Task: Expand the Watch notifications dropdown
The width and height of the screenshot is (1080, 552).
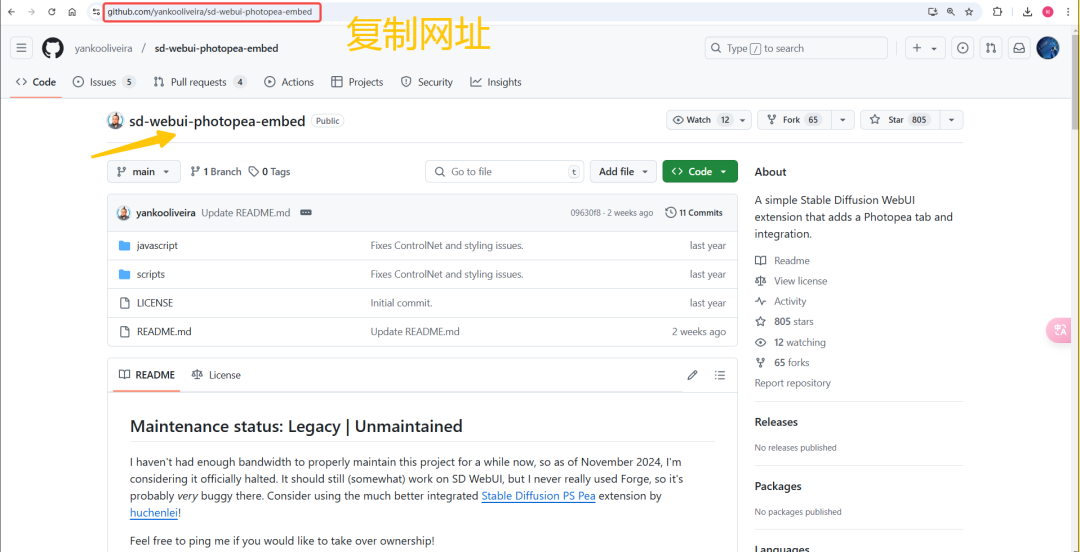Action: pos(709,120)
